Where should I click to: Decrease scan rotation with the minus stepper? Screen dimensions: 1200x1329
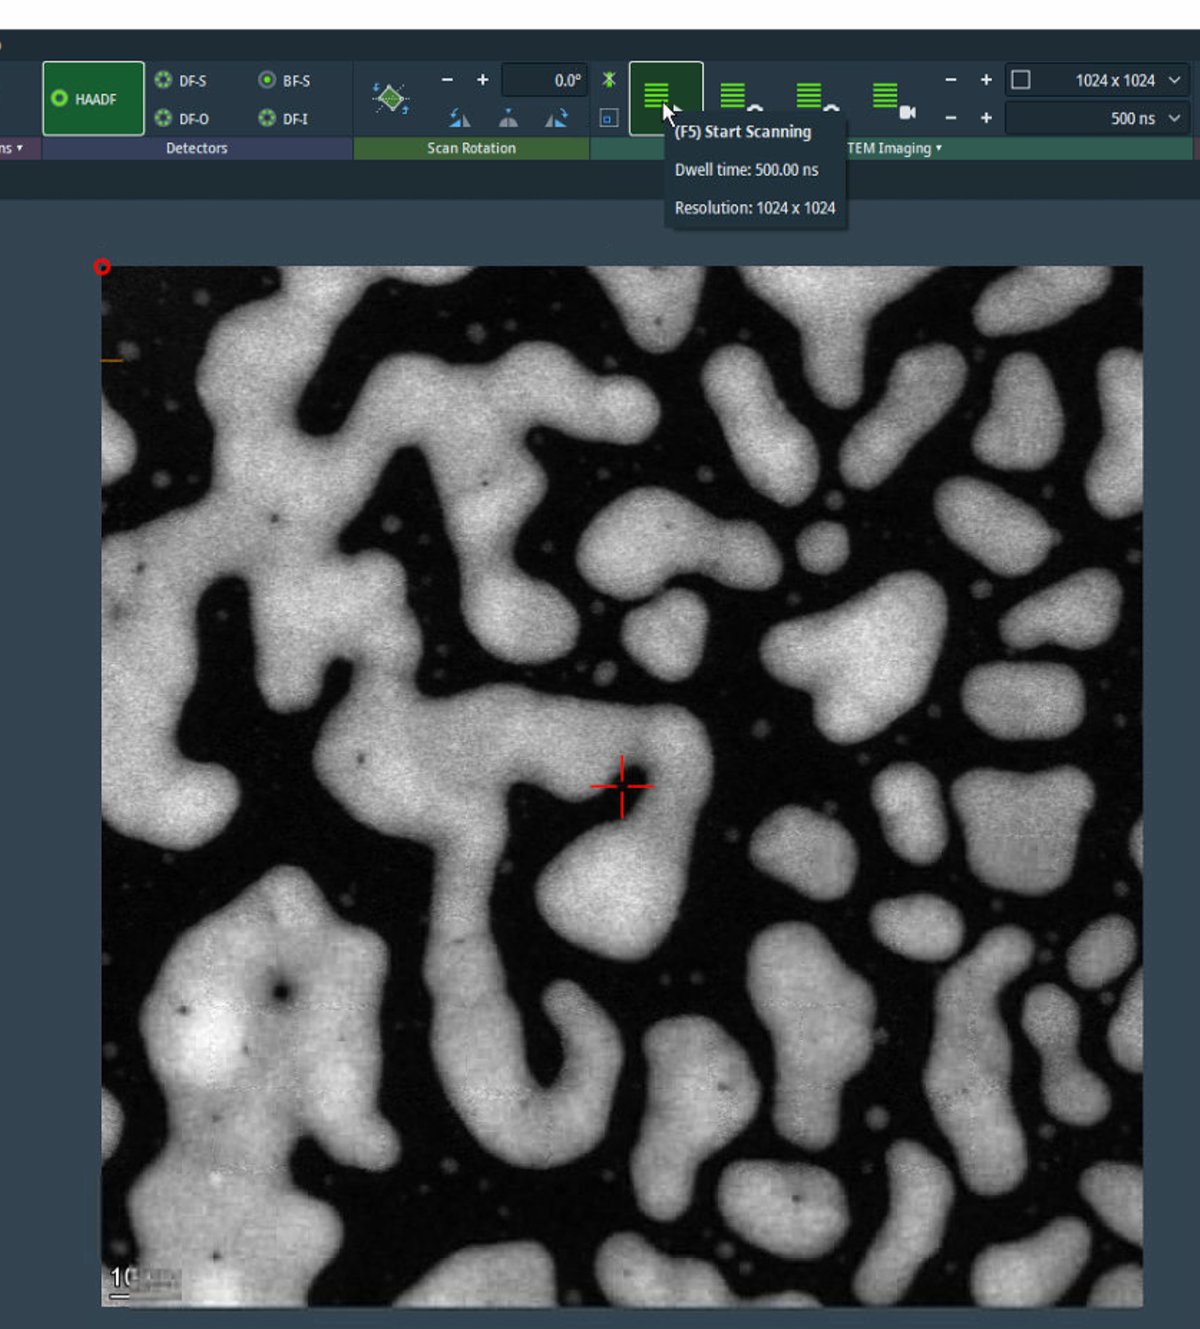pyautogui.click(x=447, y=81)
